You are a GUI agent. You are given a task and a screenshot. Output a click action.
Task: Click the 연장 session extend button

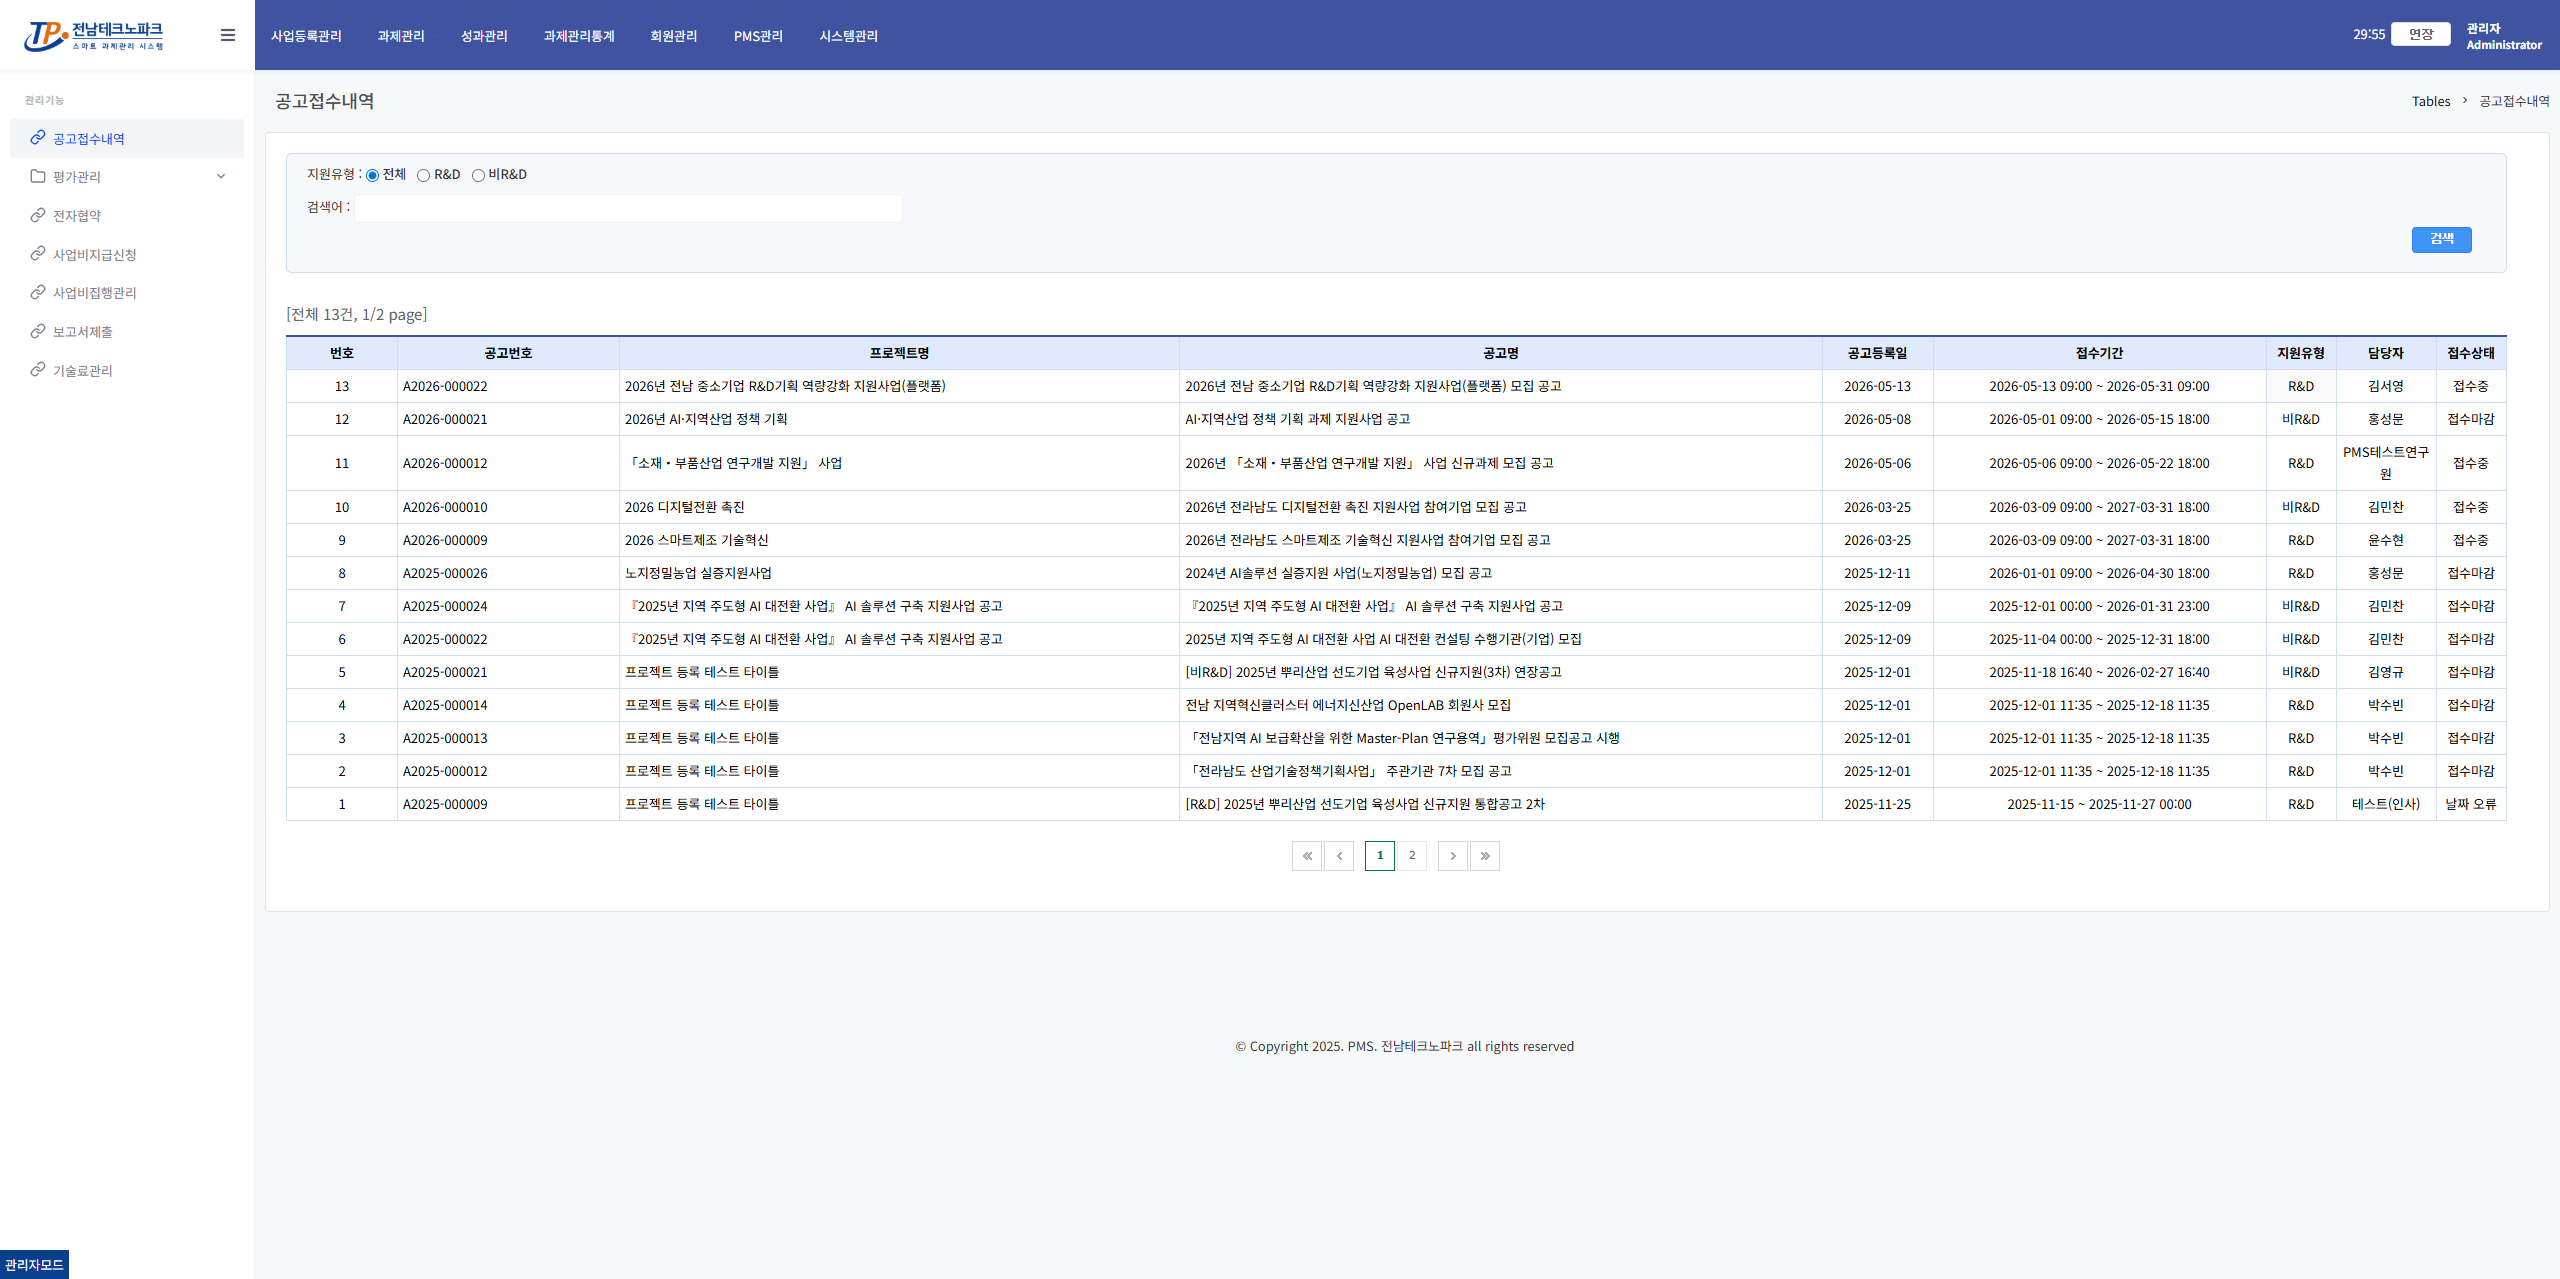(2421, 34)
